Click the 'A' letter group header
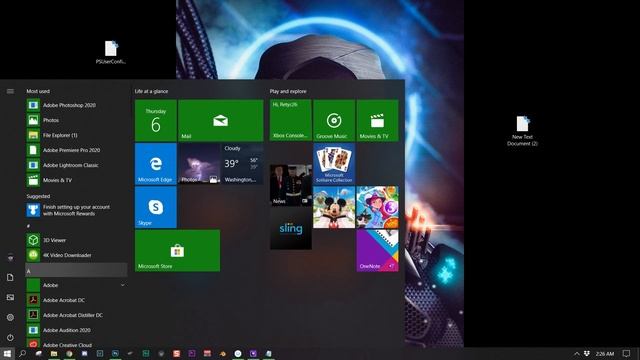The image size is (640, 360). pyautogui.click(x=76, y=270)
